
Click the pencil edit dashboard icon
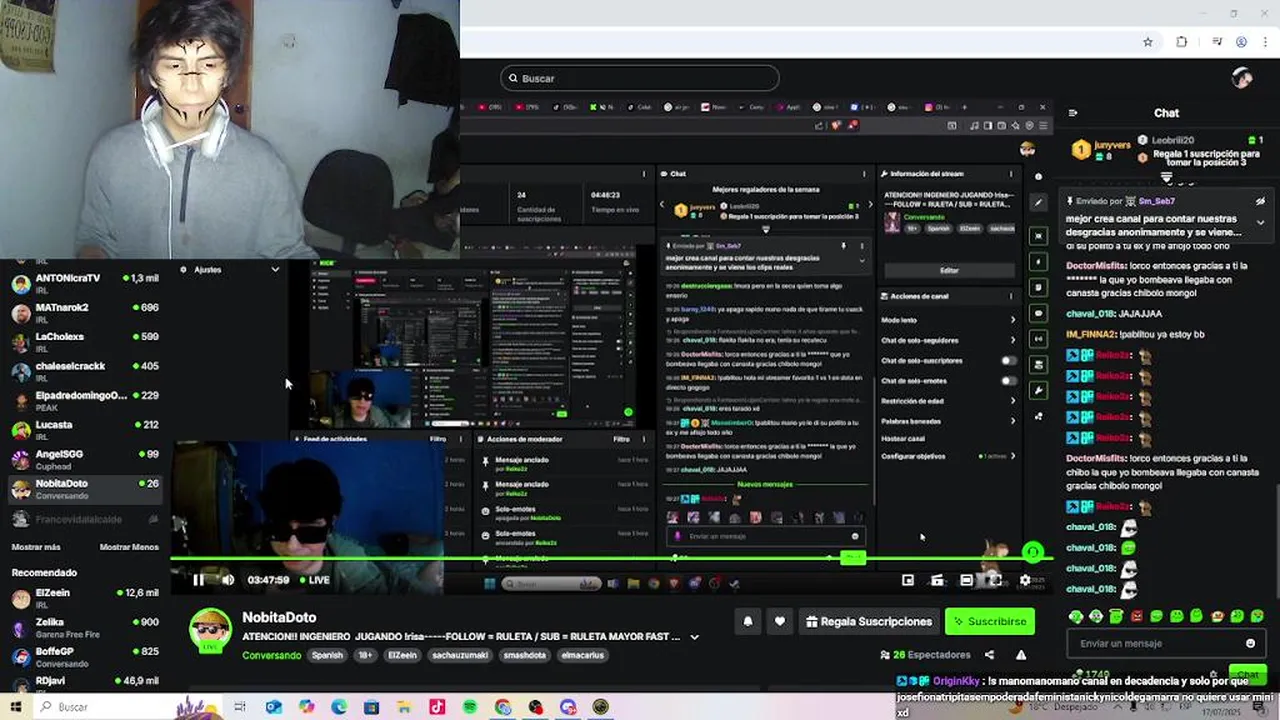1038,202
